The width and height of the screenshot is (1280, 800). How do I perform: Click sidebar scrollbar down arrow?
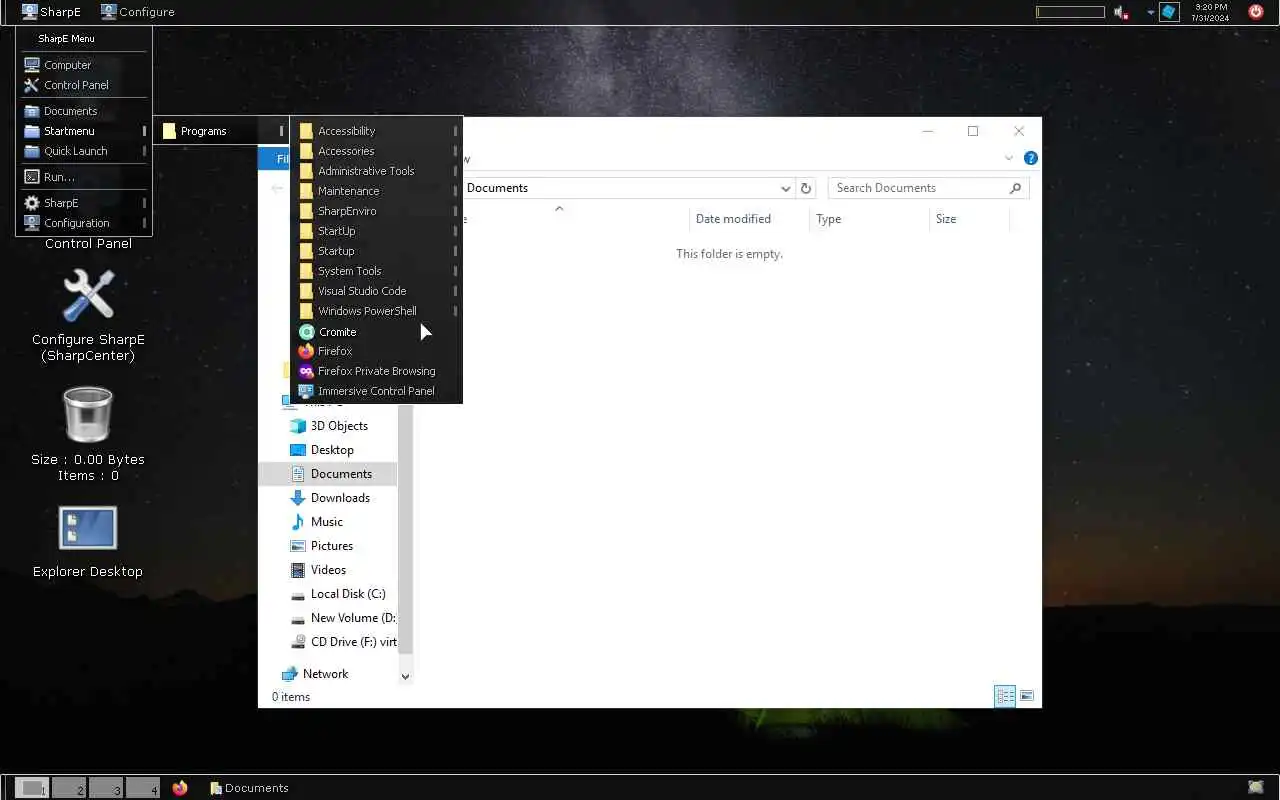tap(405, 677)
